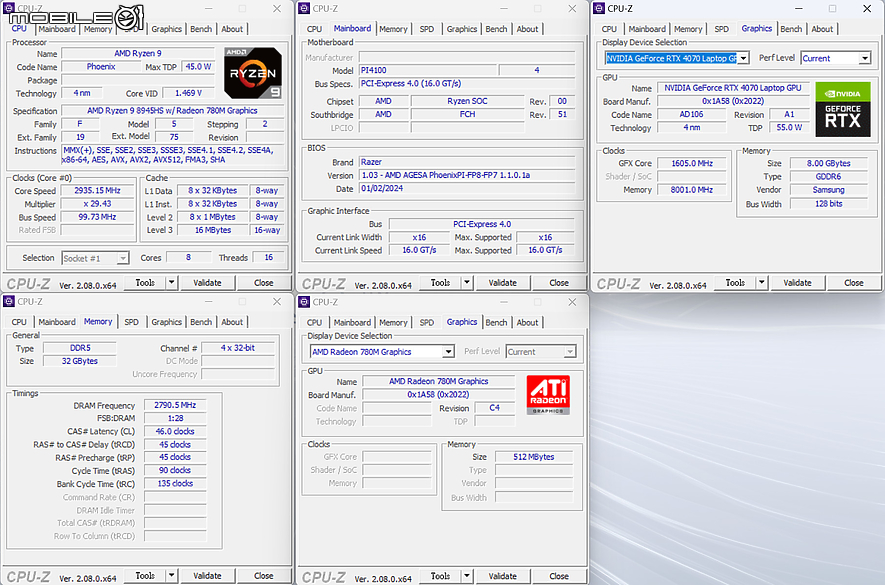Viewport: 885px width, 585px height.
Task: Expand Tools arrow in the Mainboard window
Action: point(467,282)
